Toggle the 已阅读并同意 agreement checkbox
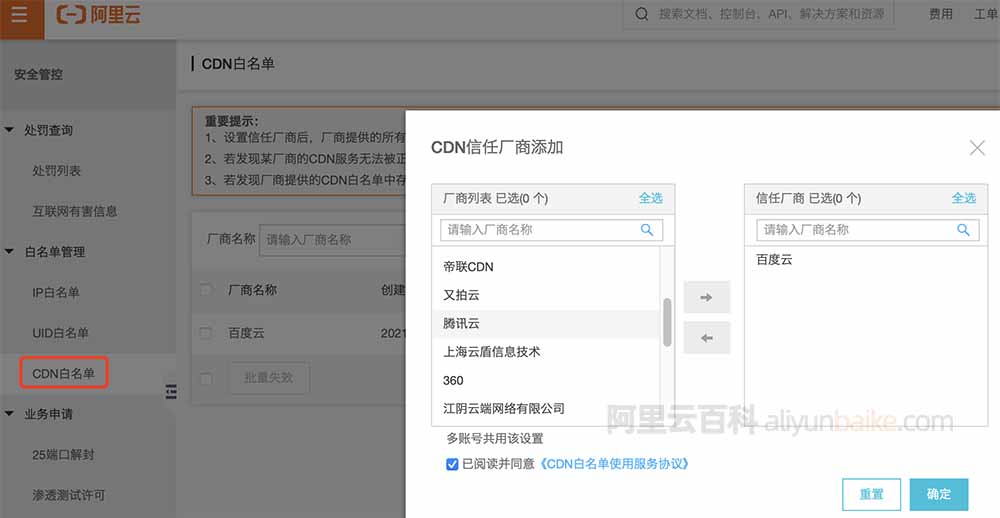 click(x=452, y=464)
